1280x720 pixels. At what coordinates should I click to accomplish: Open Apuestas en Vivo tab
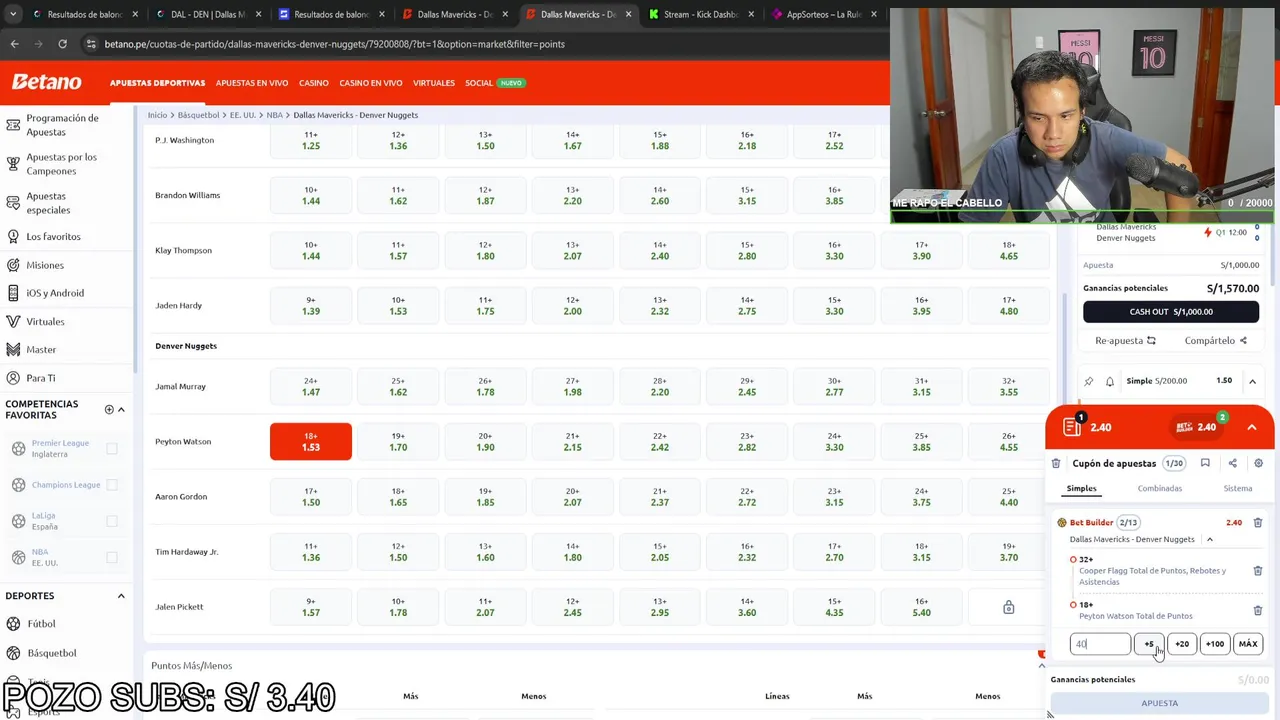tap(252, 83)
